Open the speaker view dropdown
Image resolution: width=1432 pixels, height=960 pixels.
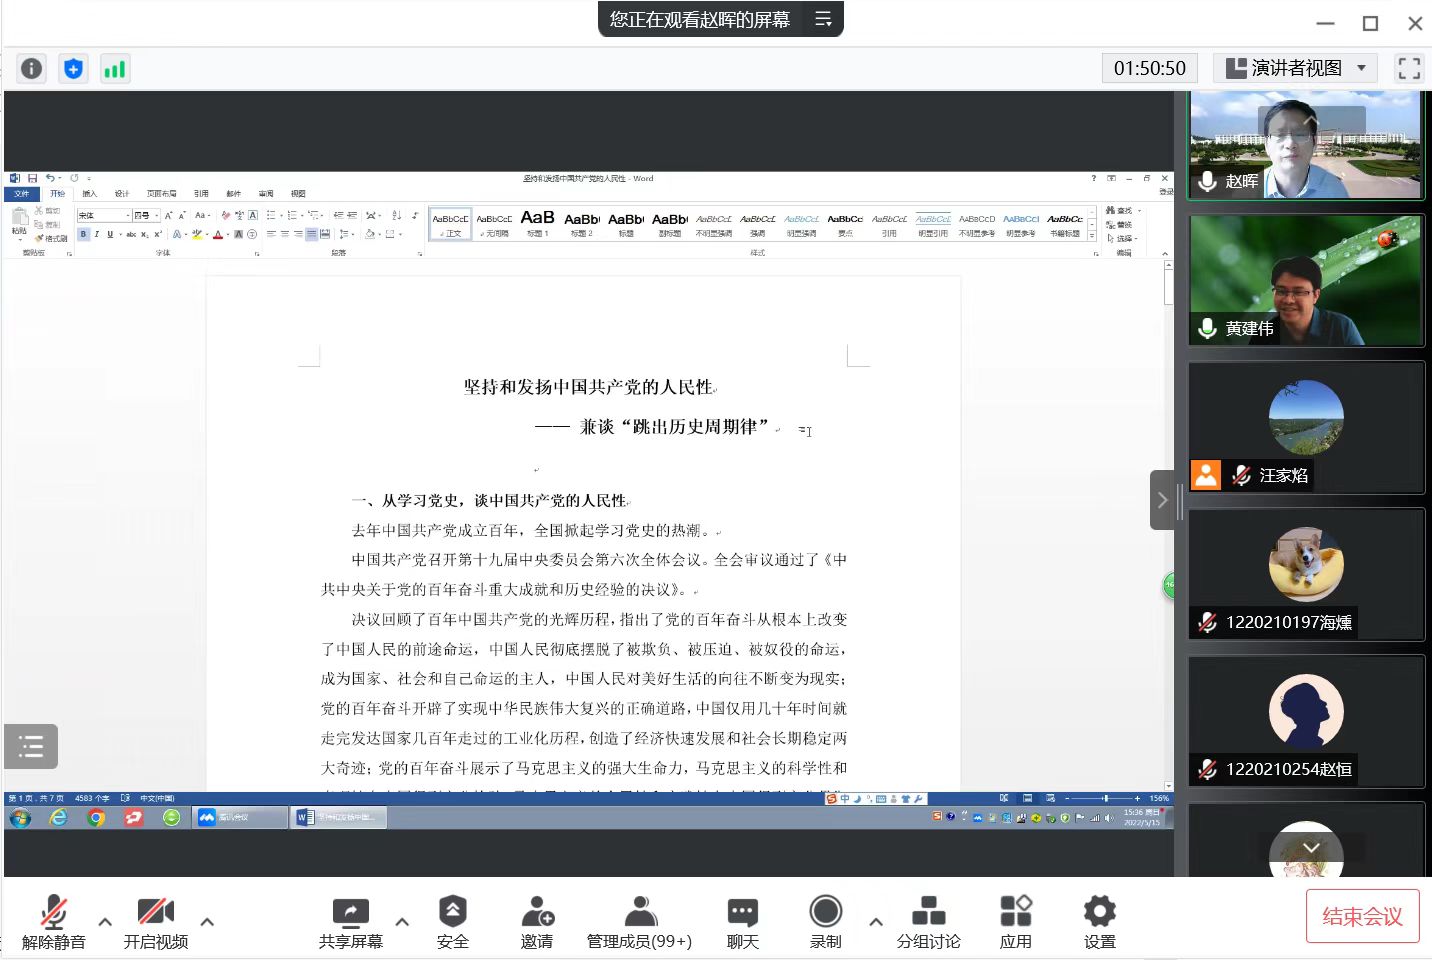(x=1296, y=68)
